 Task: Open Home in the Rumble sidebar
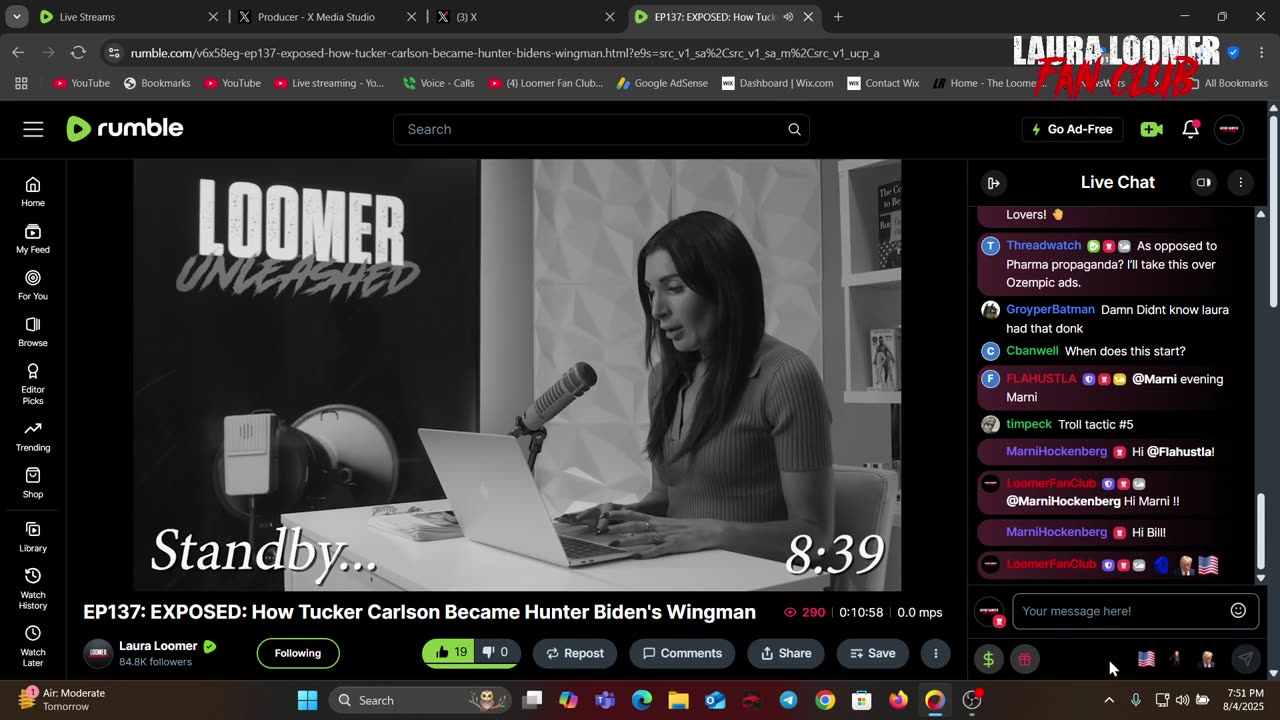pyautogui.click(x=33, y=191)
